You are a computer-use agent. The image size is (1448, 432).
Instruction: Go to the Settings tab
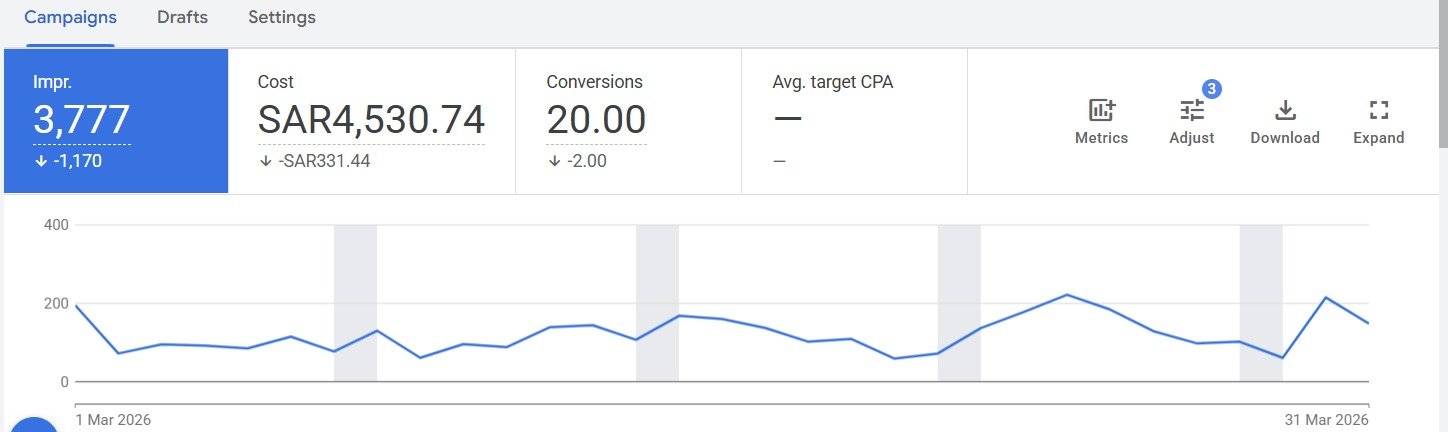[x=282, y=18]
